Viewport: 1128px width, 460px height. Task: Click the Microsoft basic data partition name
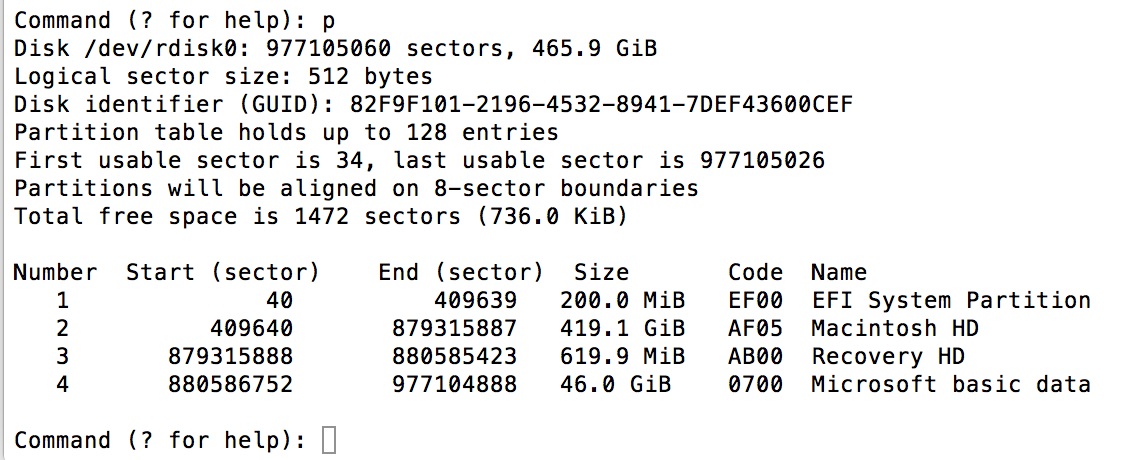tap(950, 384)
